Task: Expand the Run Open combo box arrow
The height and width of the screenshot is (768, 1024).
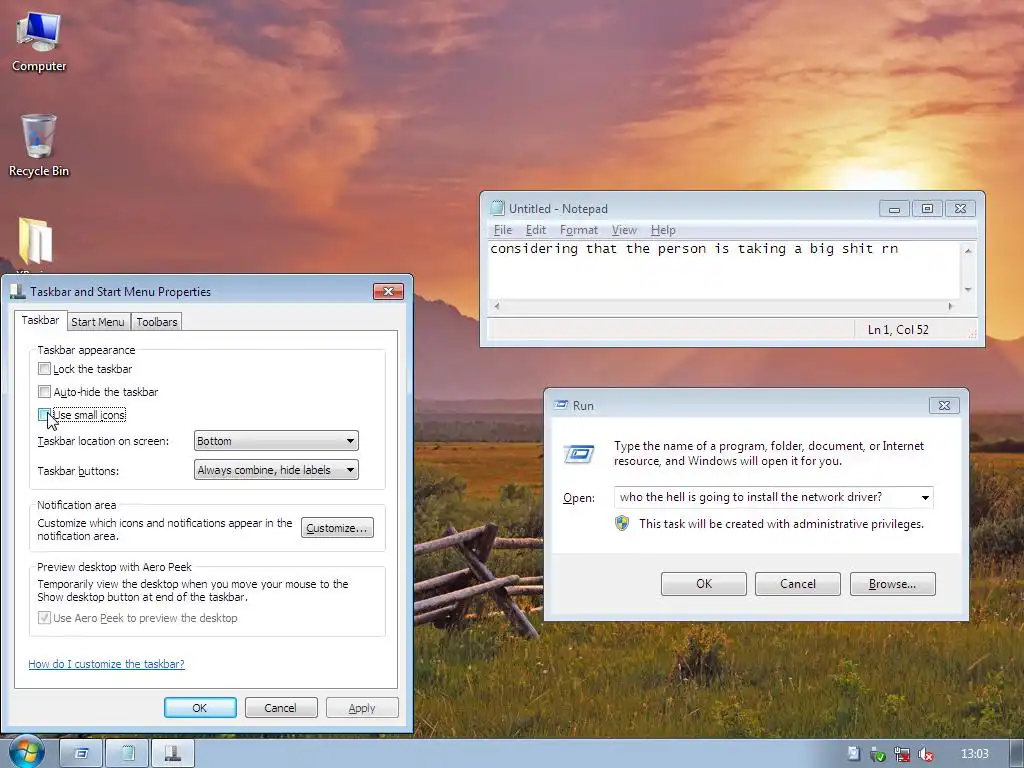Action: click(x=925, y=498)
